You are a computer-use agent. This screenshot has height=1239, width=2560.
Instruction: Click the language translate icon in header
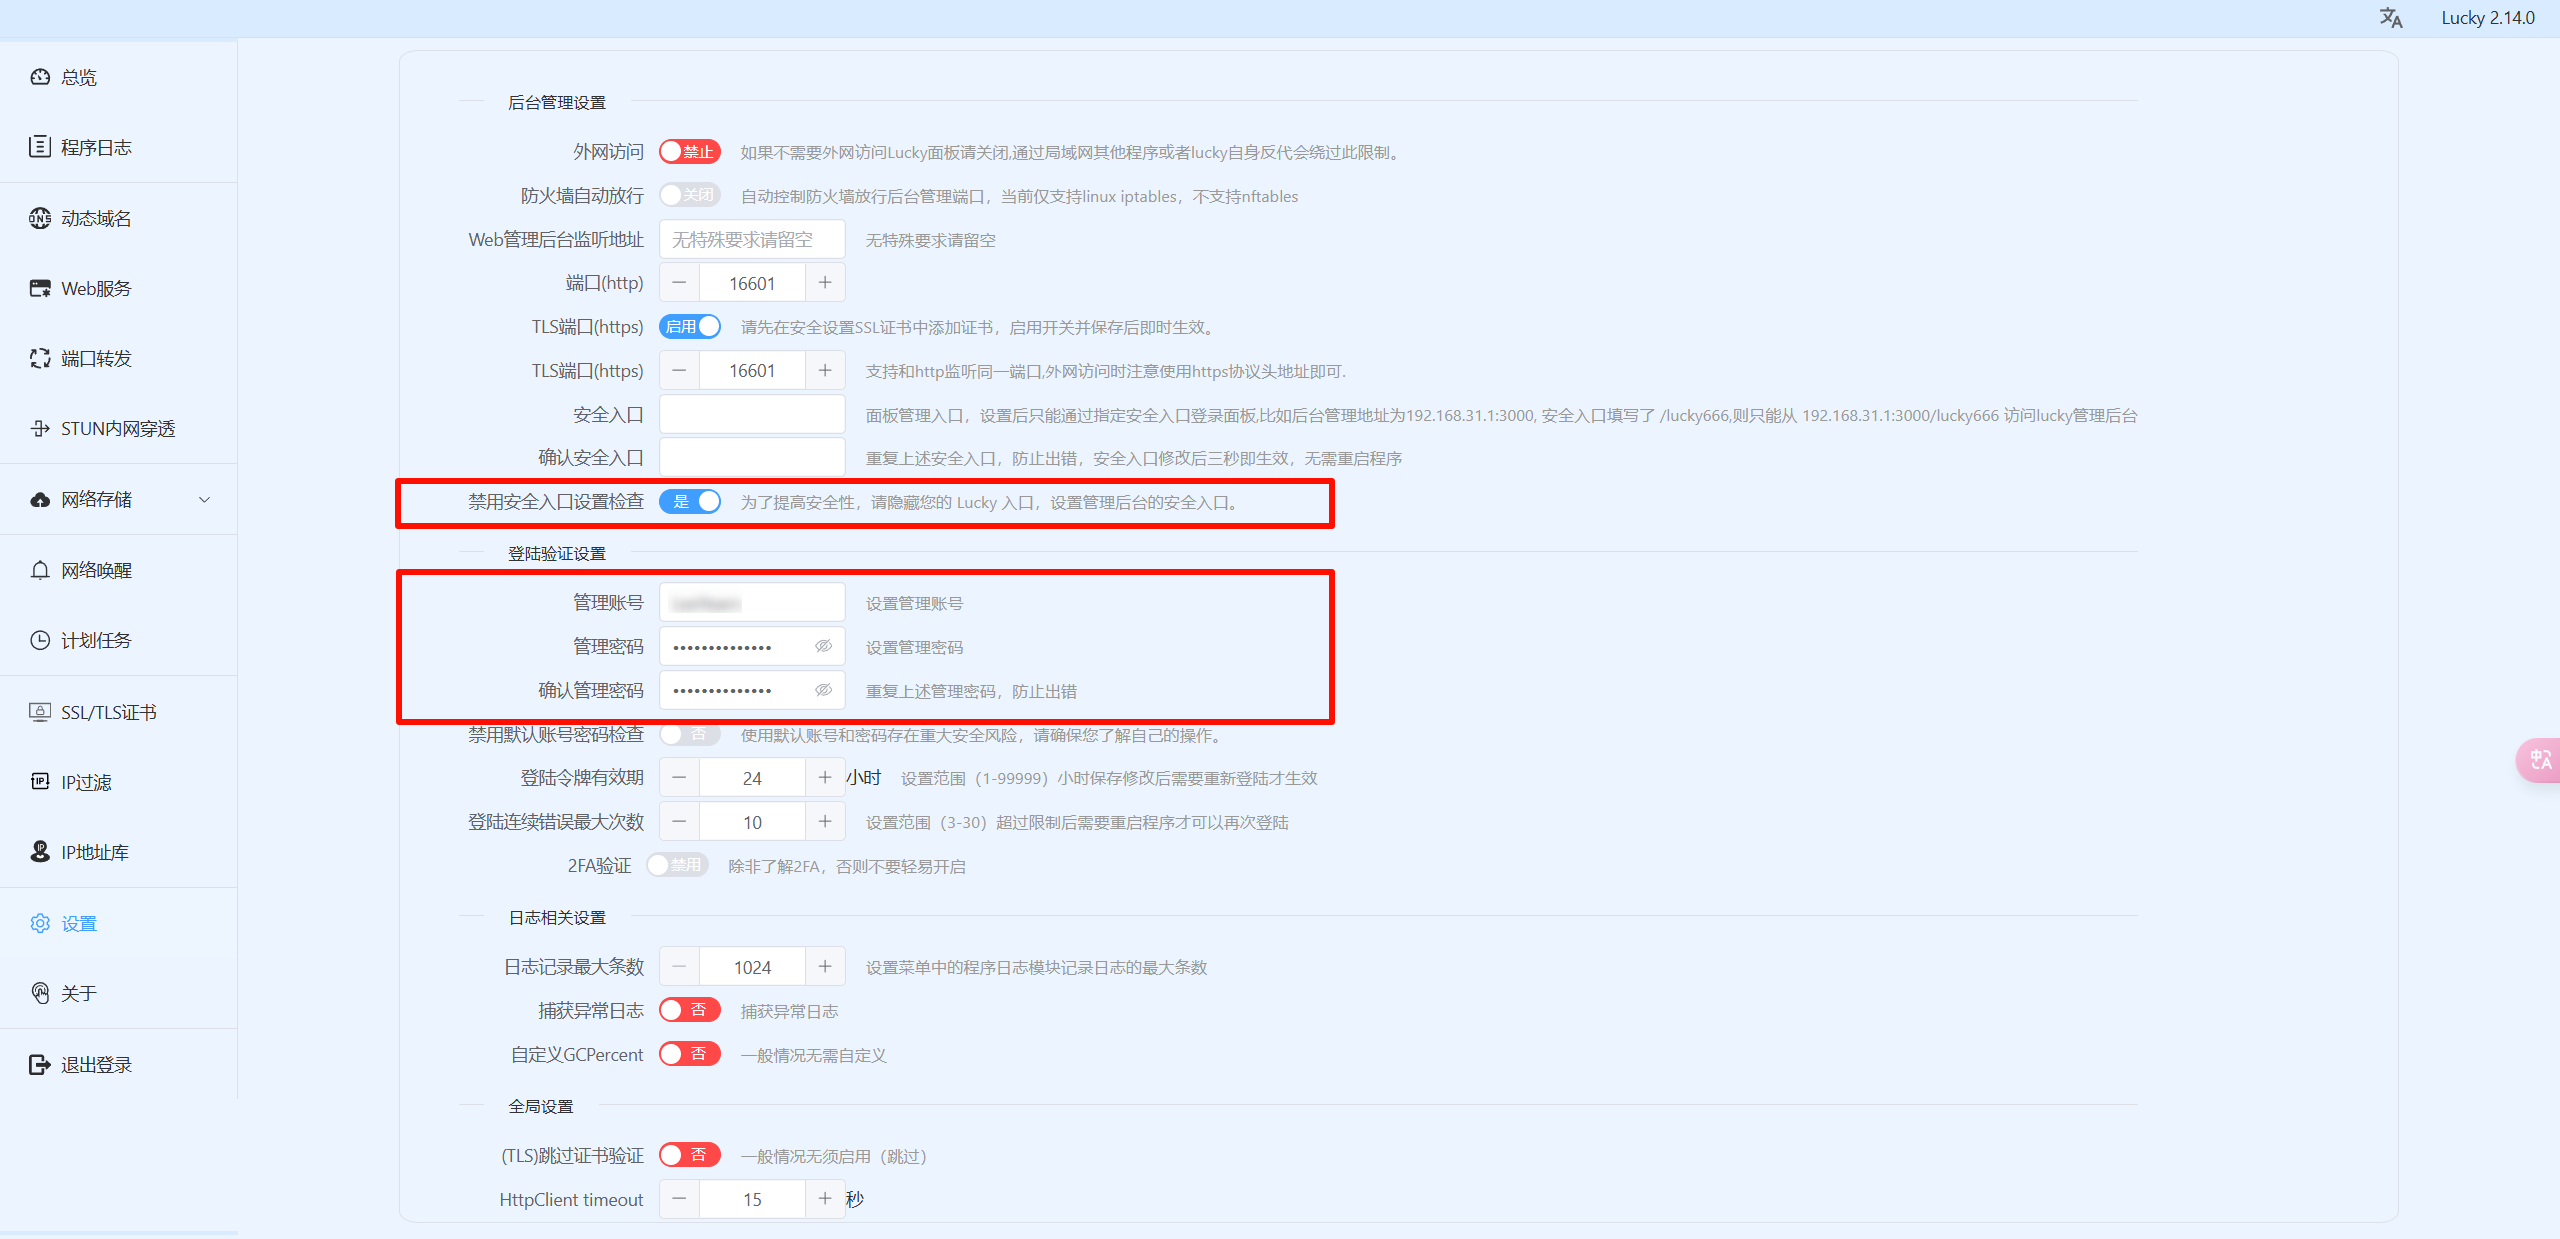2390,18
